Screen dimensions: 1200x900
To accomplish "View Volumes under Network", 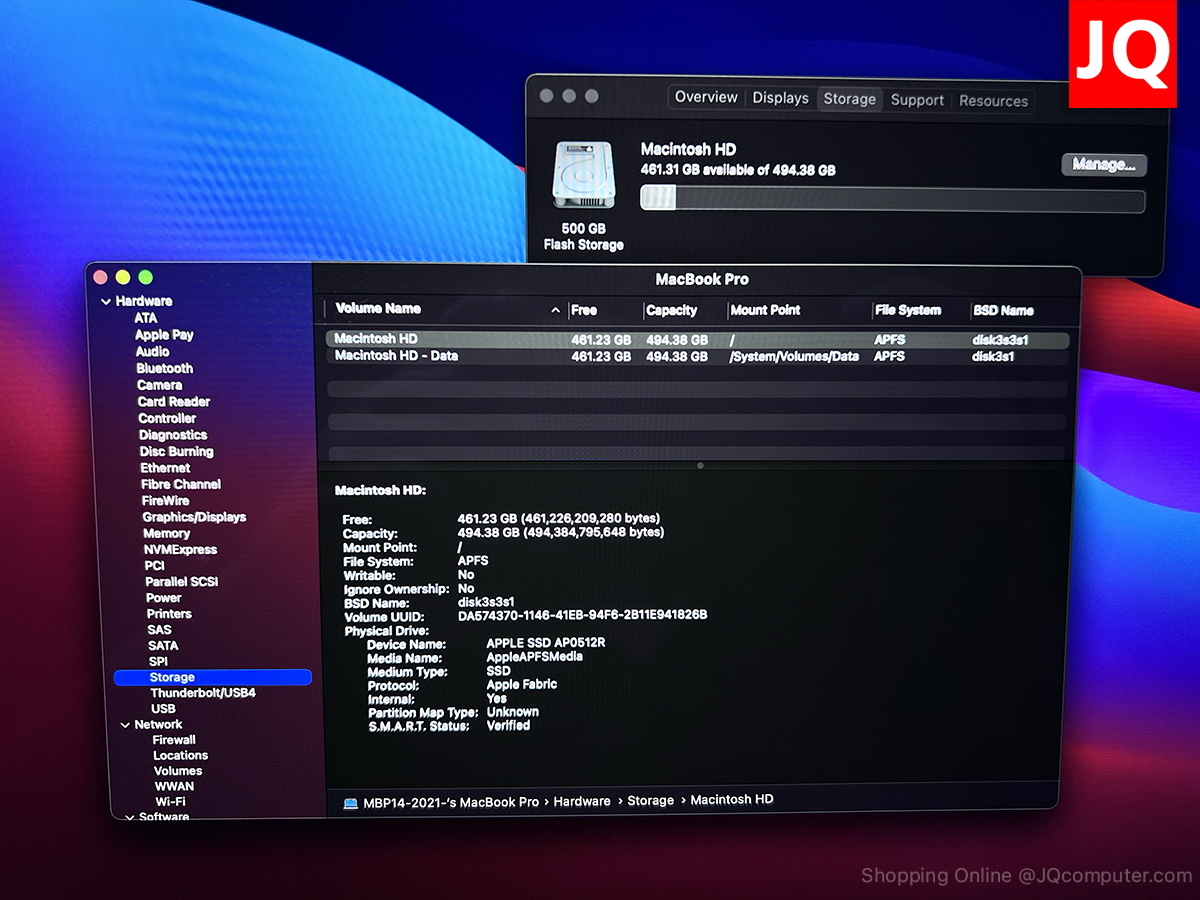I will coord(178,771).
